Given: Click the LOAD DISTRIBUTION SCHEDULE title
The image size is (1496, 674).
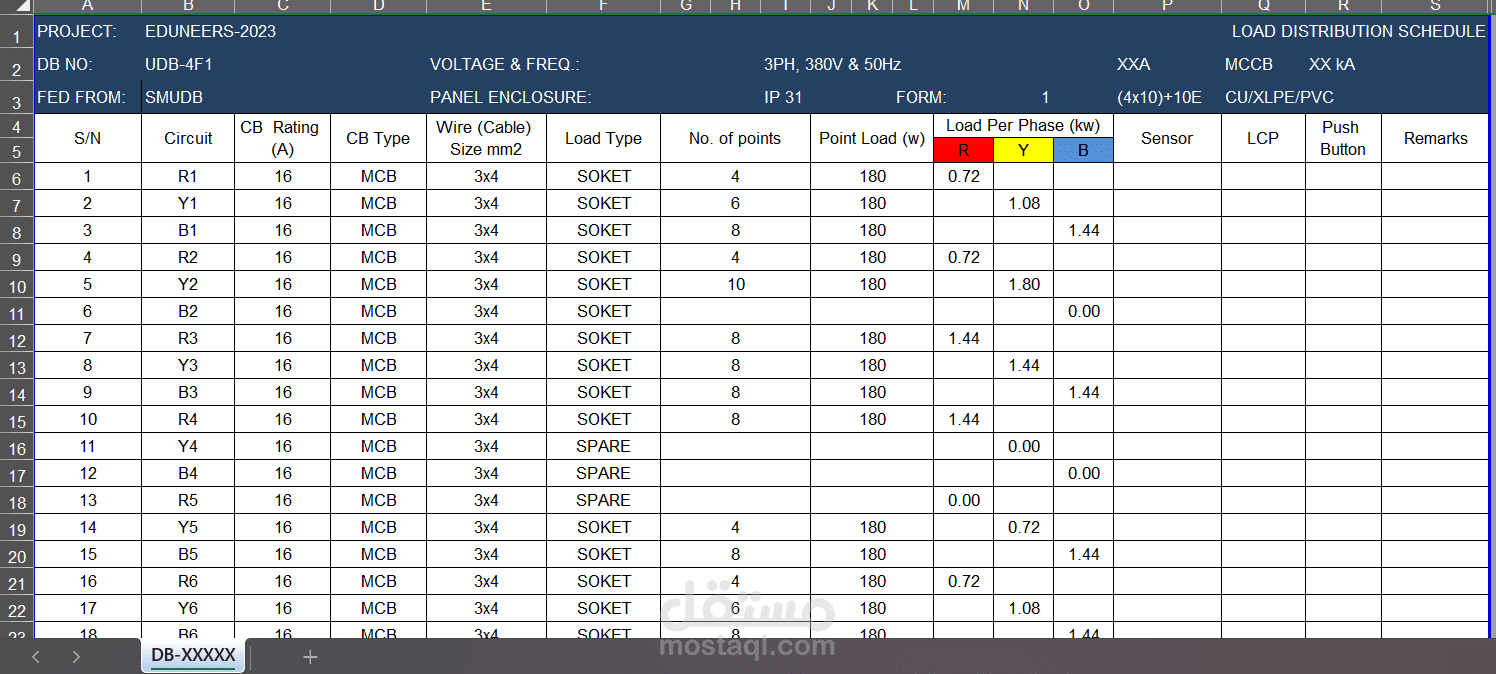Looking at the screenshot, I should pyautogui.click(x=1358, y=31).
